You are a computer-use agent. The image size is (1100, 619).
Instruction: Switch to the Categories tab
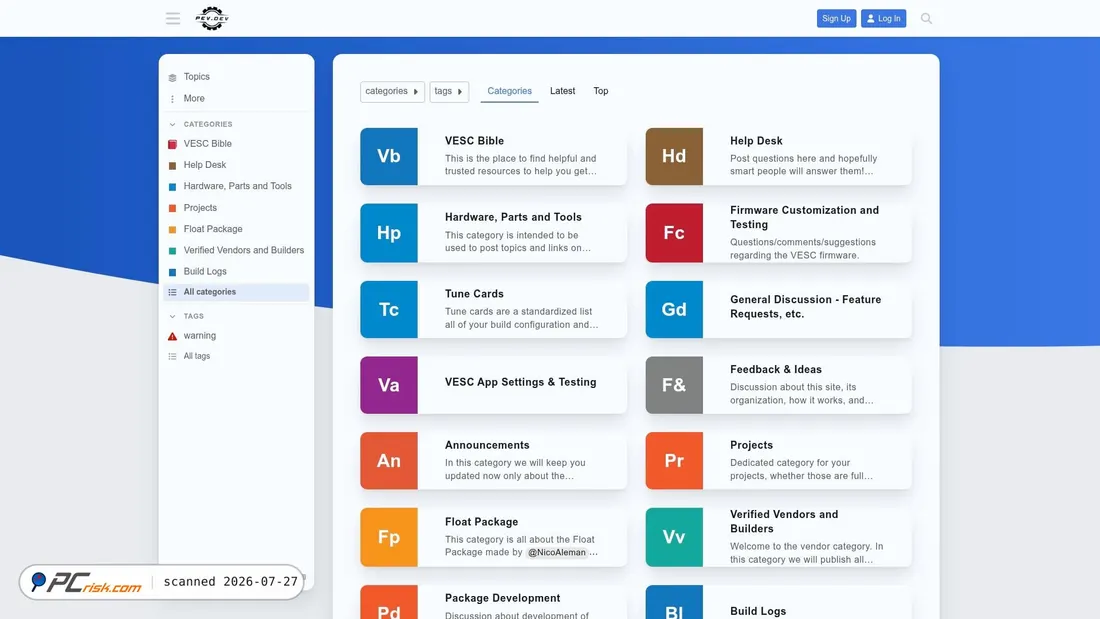click(509, 91)
